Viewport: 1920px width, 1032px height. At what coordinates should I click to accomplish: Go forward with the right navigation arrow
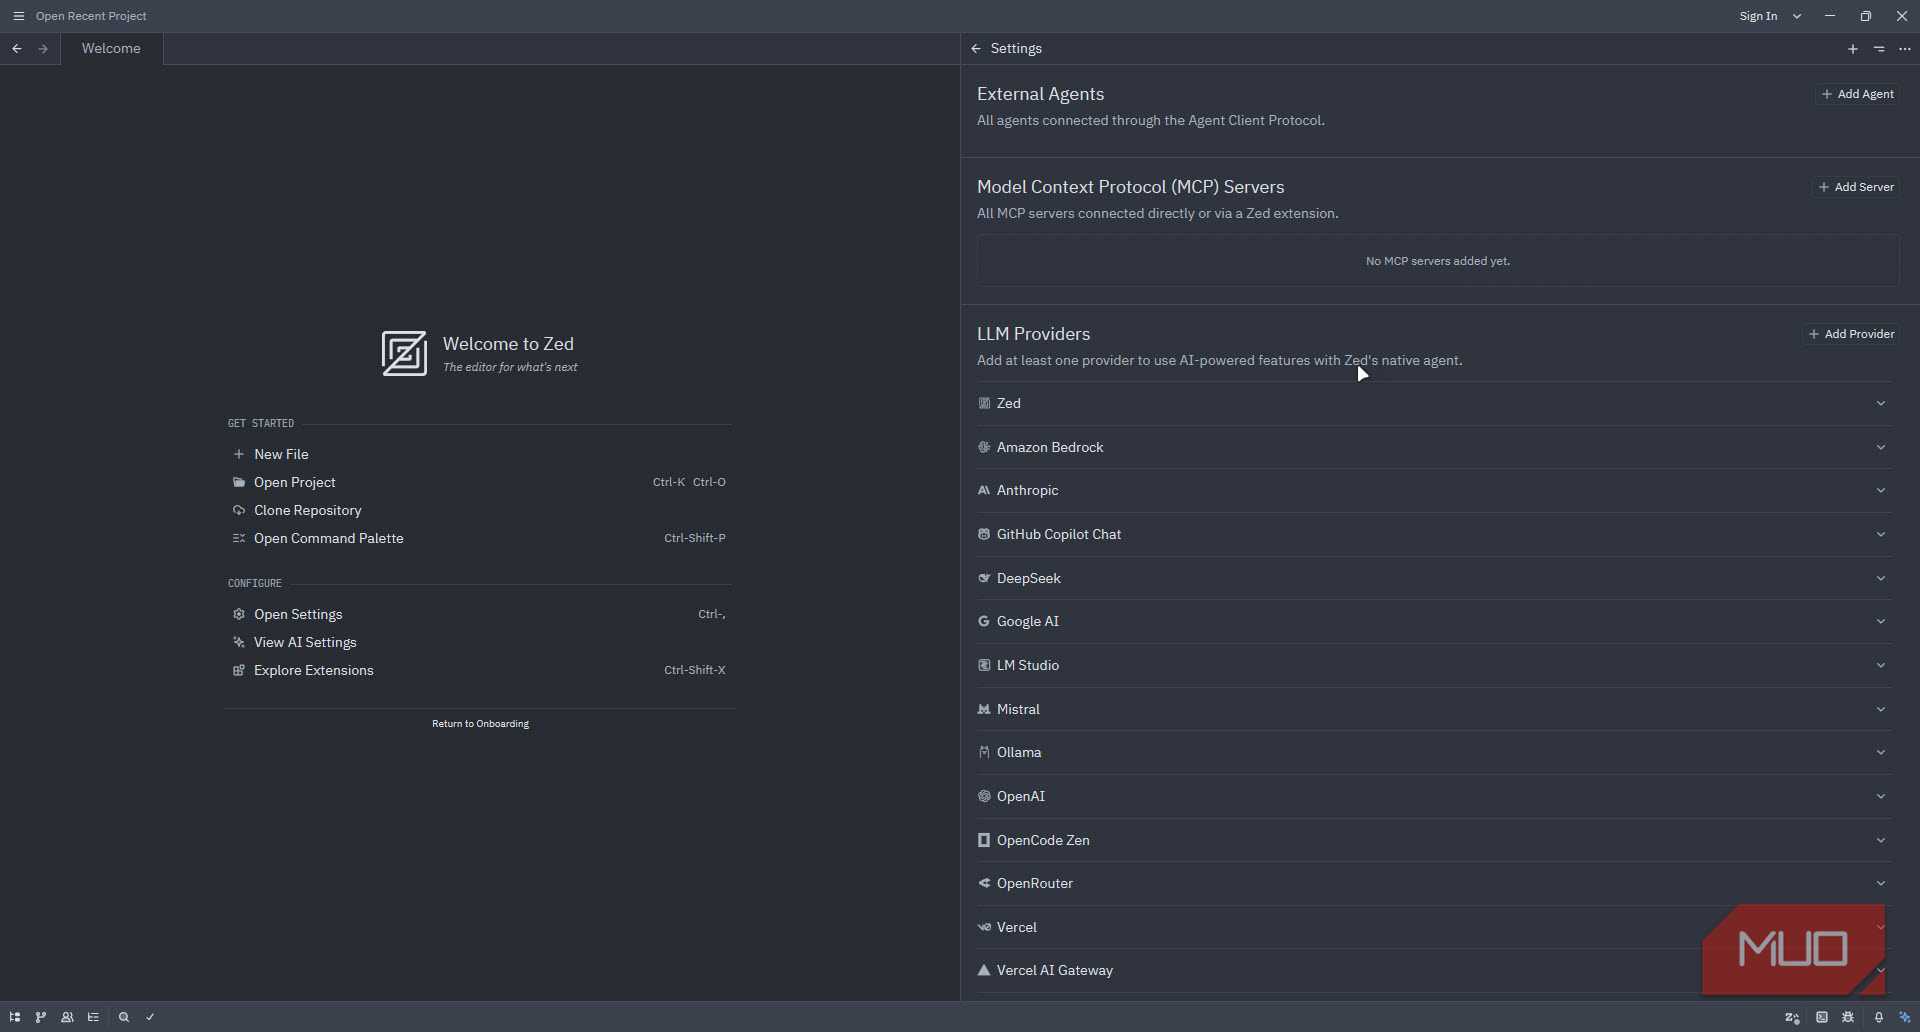[43, 49]
